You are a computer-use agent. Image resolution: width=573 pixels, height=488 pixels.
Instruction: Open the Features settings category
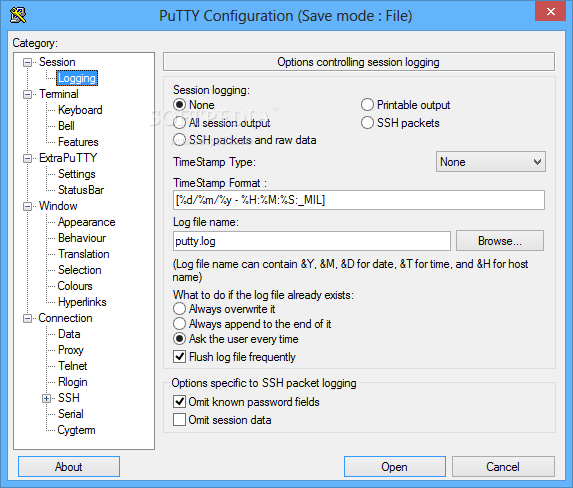[78, 142]
